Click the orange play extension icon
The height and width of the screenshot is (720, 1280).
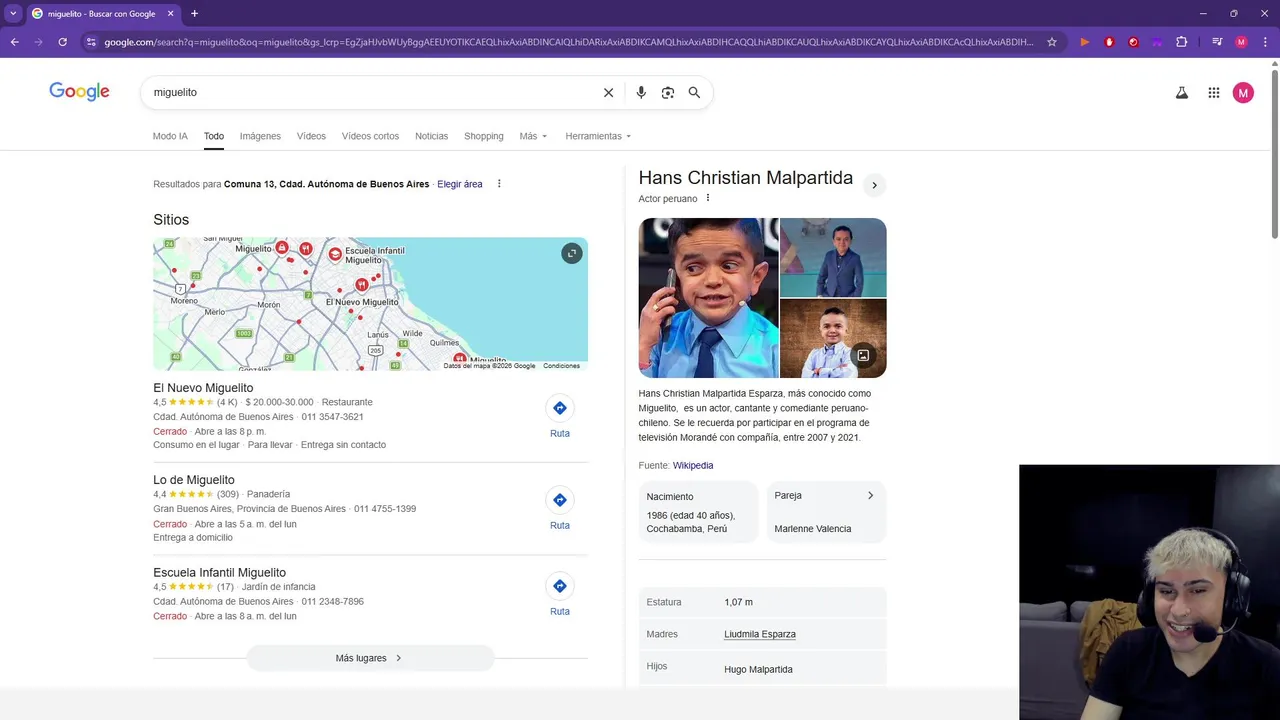(x=1085, y=42)
